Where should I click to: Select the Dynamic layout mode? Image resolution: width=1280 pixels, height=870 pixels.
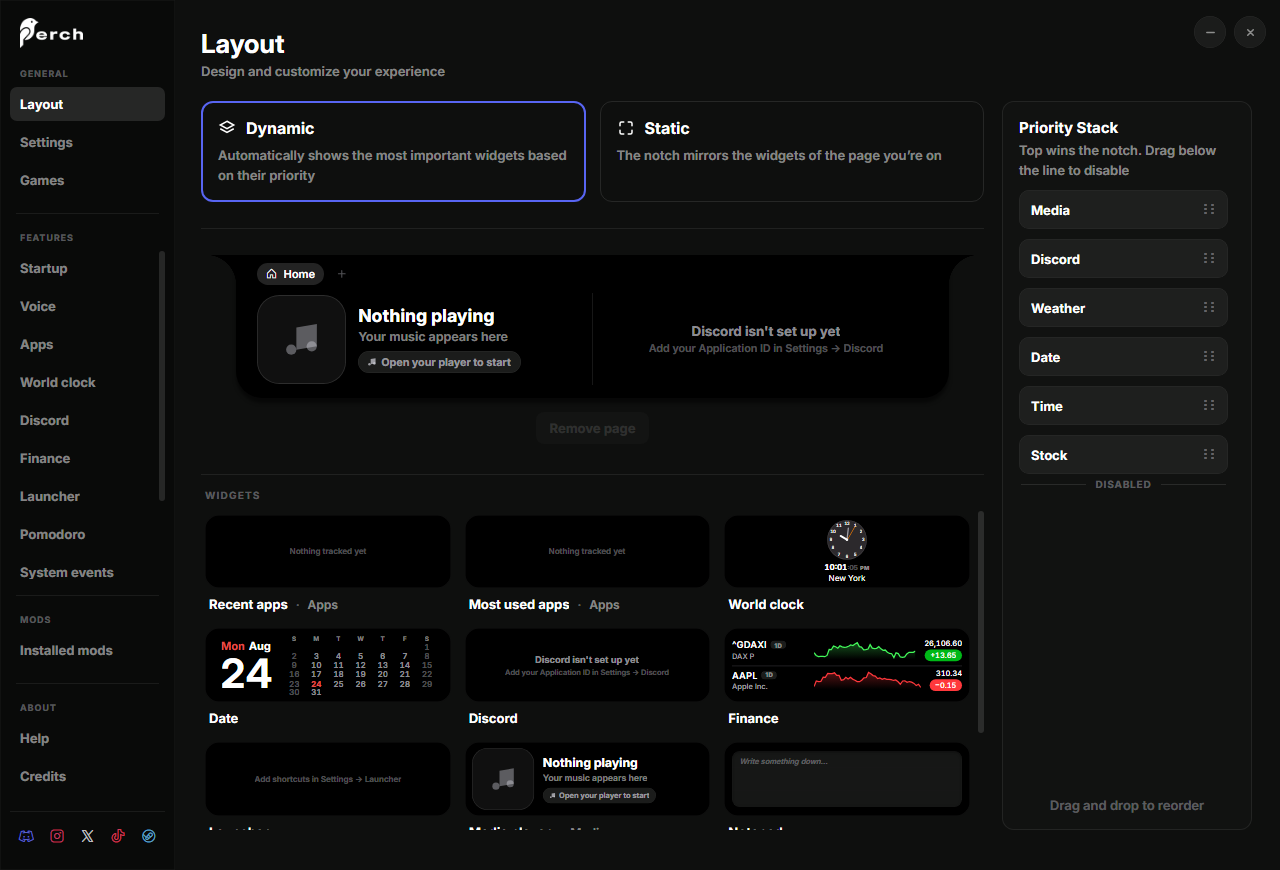point(393,151)
